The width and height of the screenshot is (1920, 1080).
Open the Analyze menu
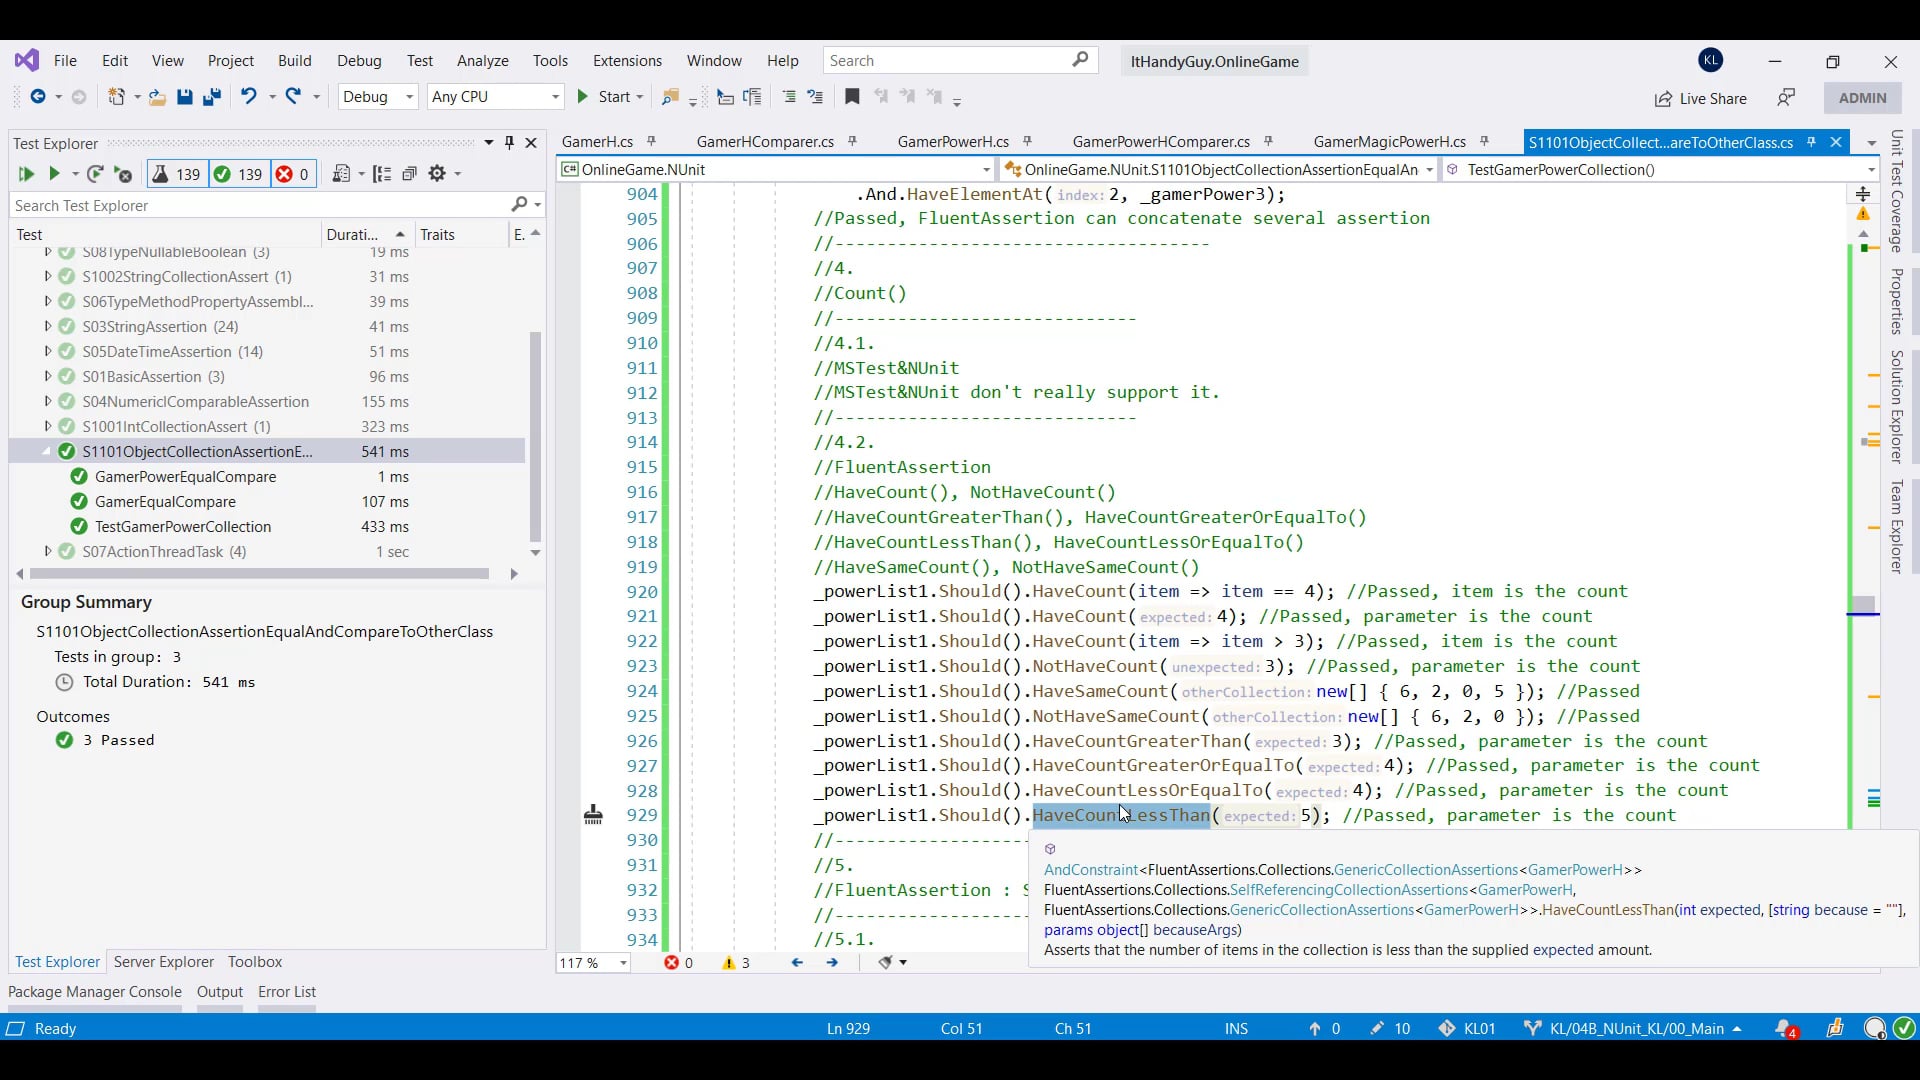click(482, 61)
